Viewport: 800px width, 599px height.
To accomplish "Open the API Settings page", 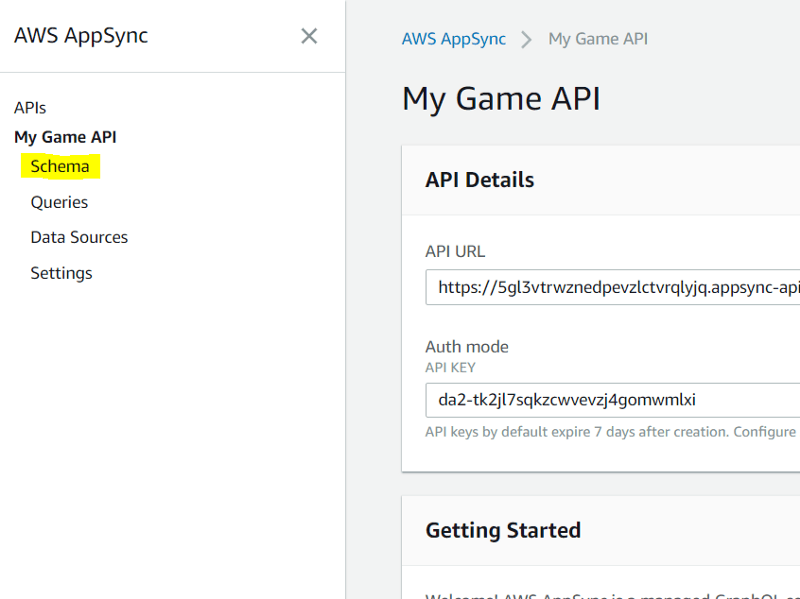I will coord(61,273).
